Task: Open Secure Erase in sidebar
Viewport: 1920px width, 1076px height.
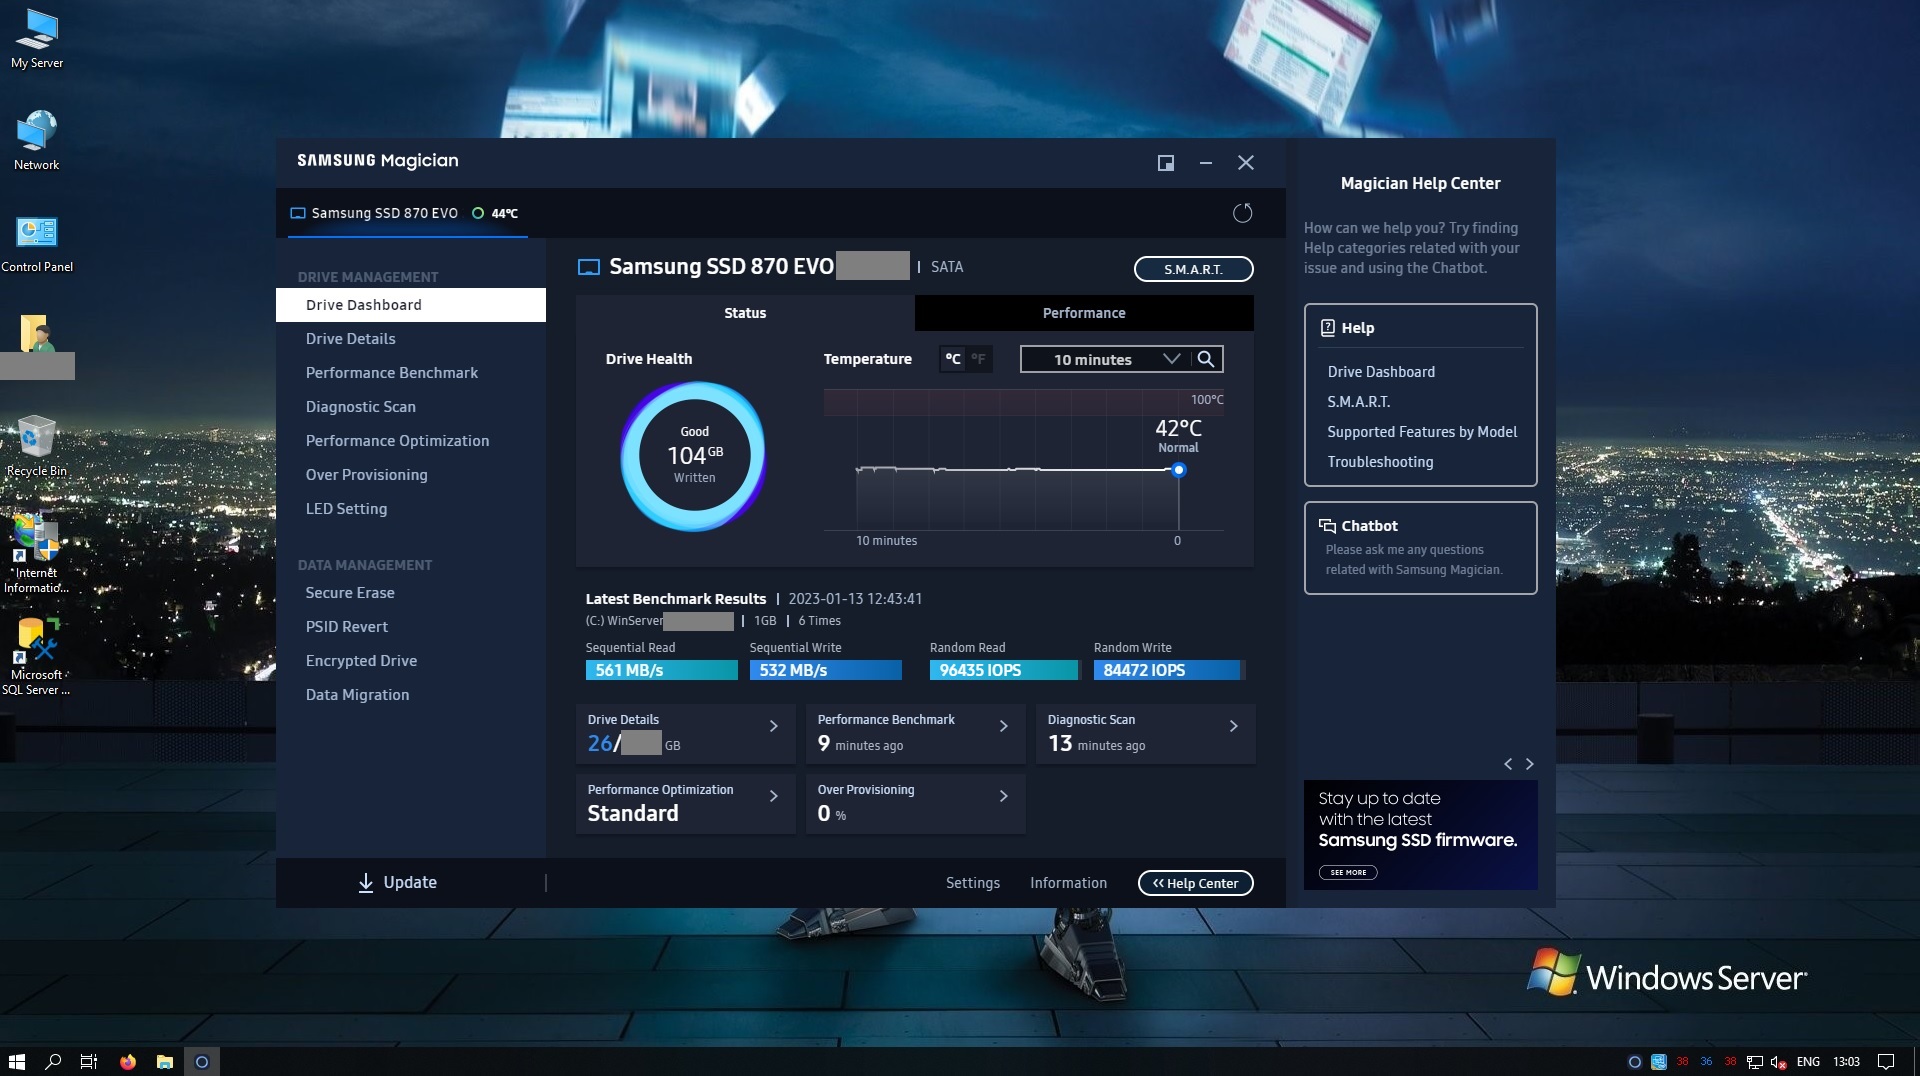Action: tap(411, 593)
